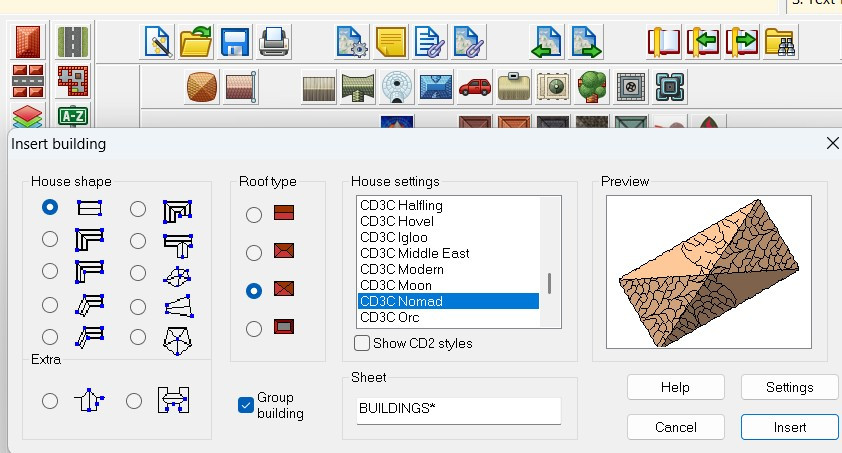Select the red car symbol icon

[x=475, y=87]
